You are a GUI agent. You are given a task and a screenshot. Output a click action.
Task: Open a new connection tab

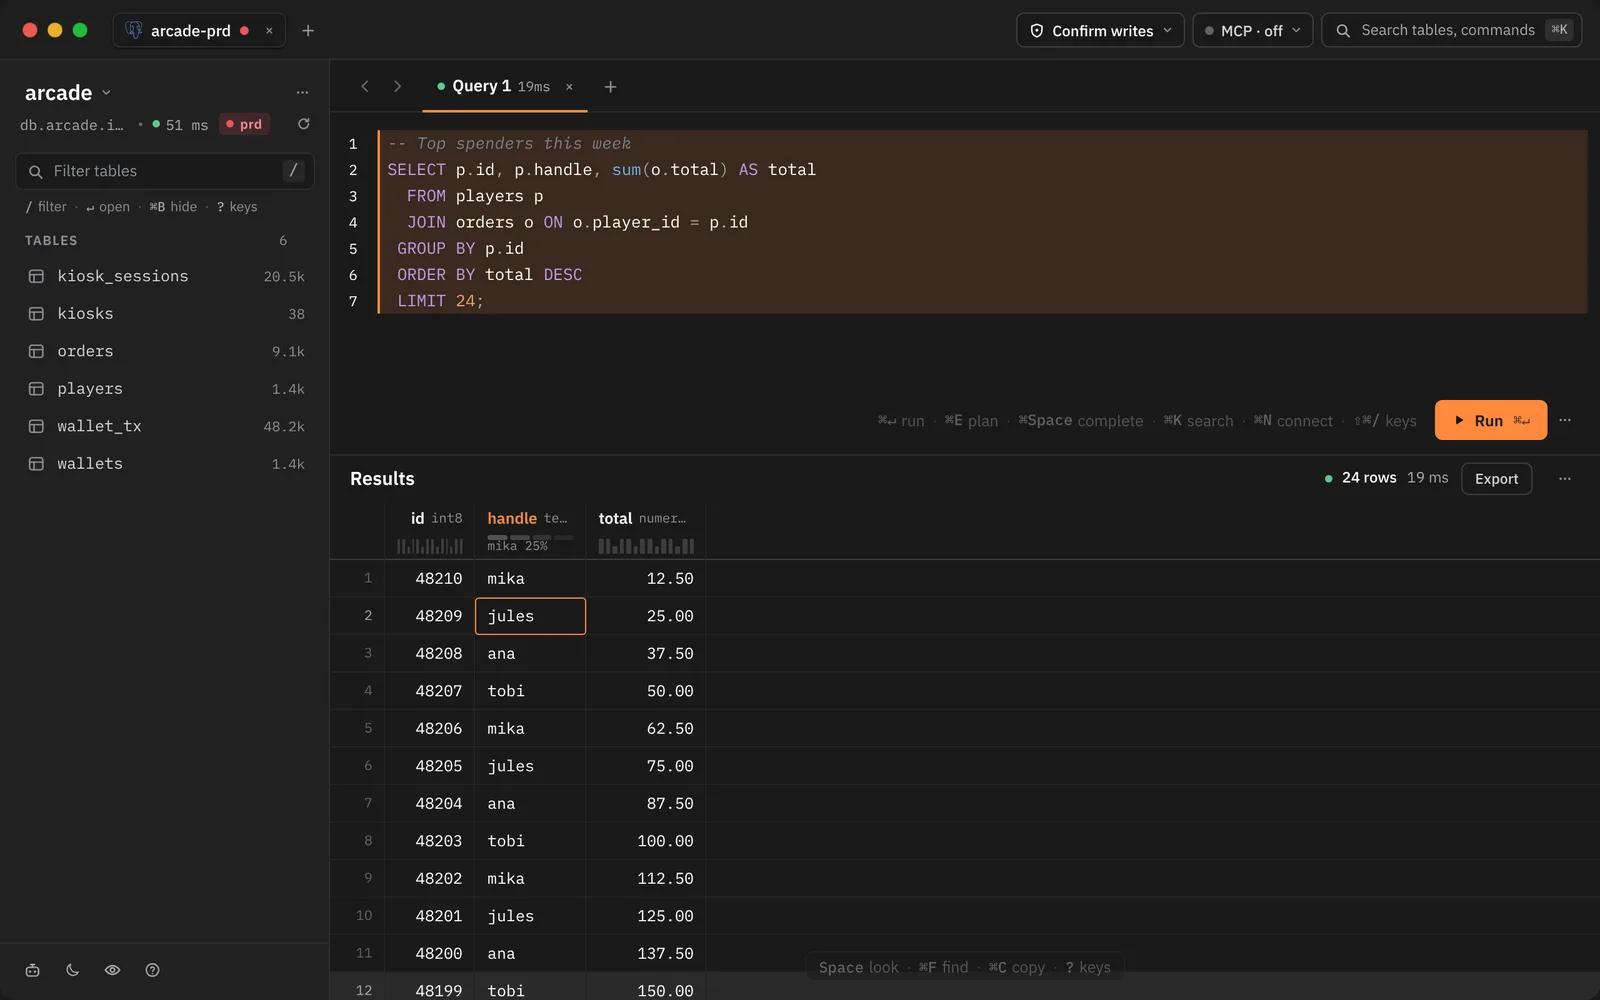coord(308,31)
